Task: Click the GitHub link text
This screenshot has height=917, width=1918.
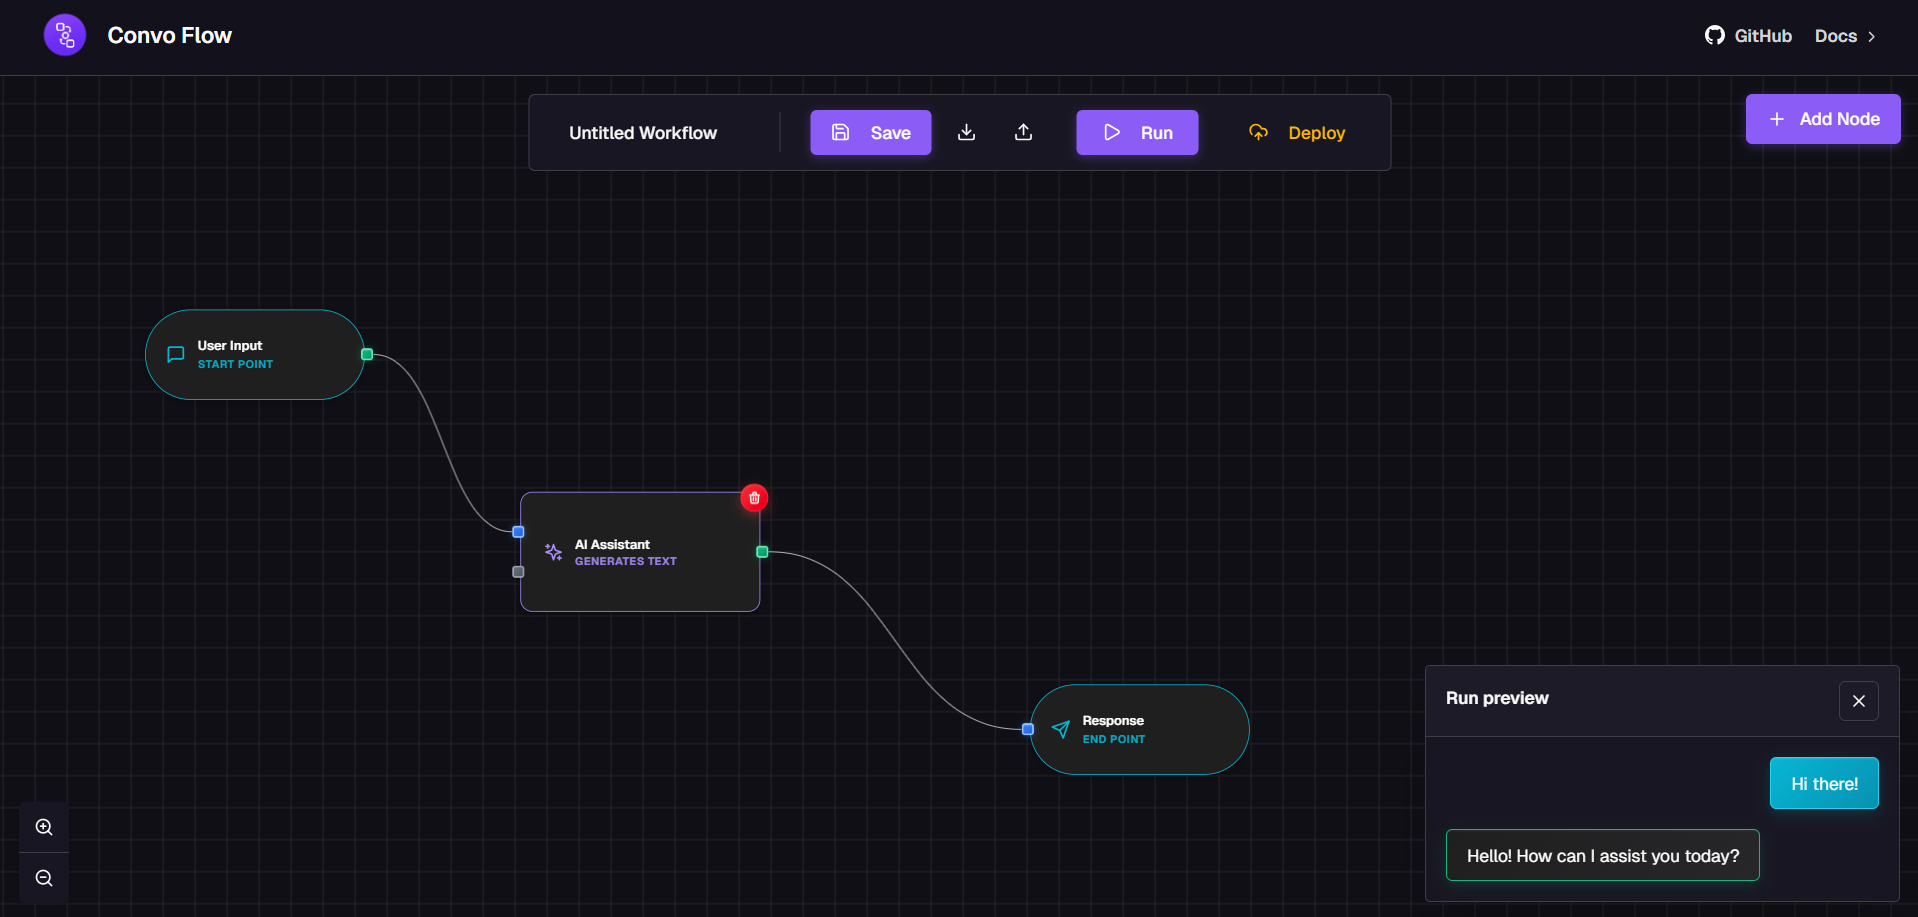Action: pos(1763,35)
